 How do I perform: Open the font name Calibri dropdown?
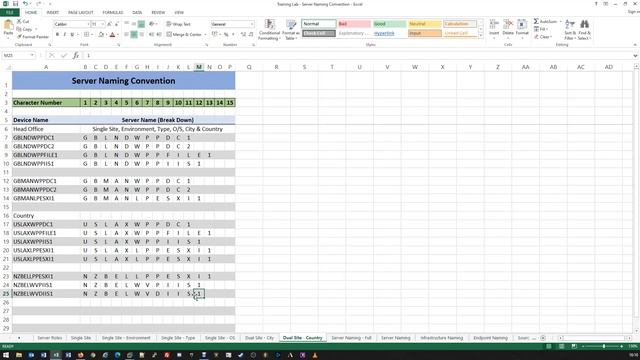[x=88, y=24]
